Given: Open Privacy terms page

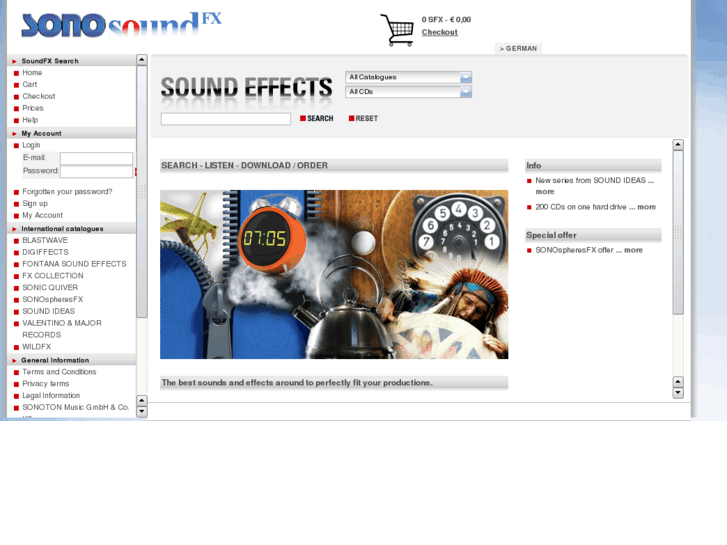Looking at the screenshot, I should coord(46,384).
